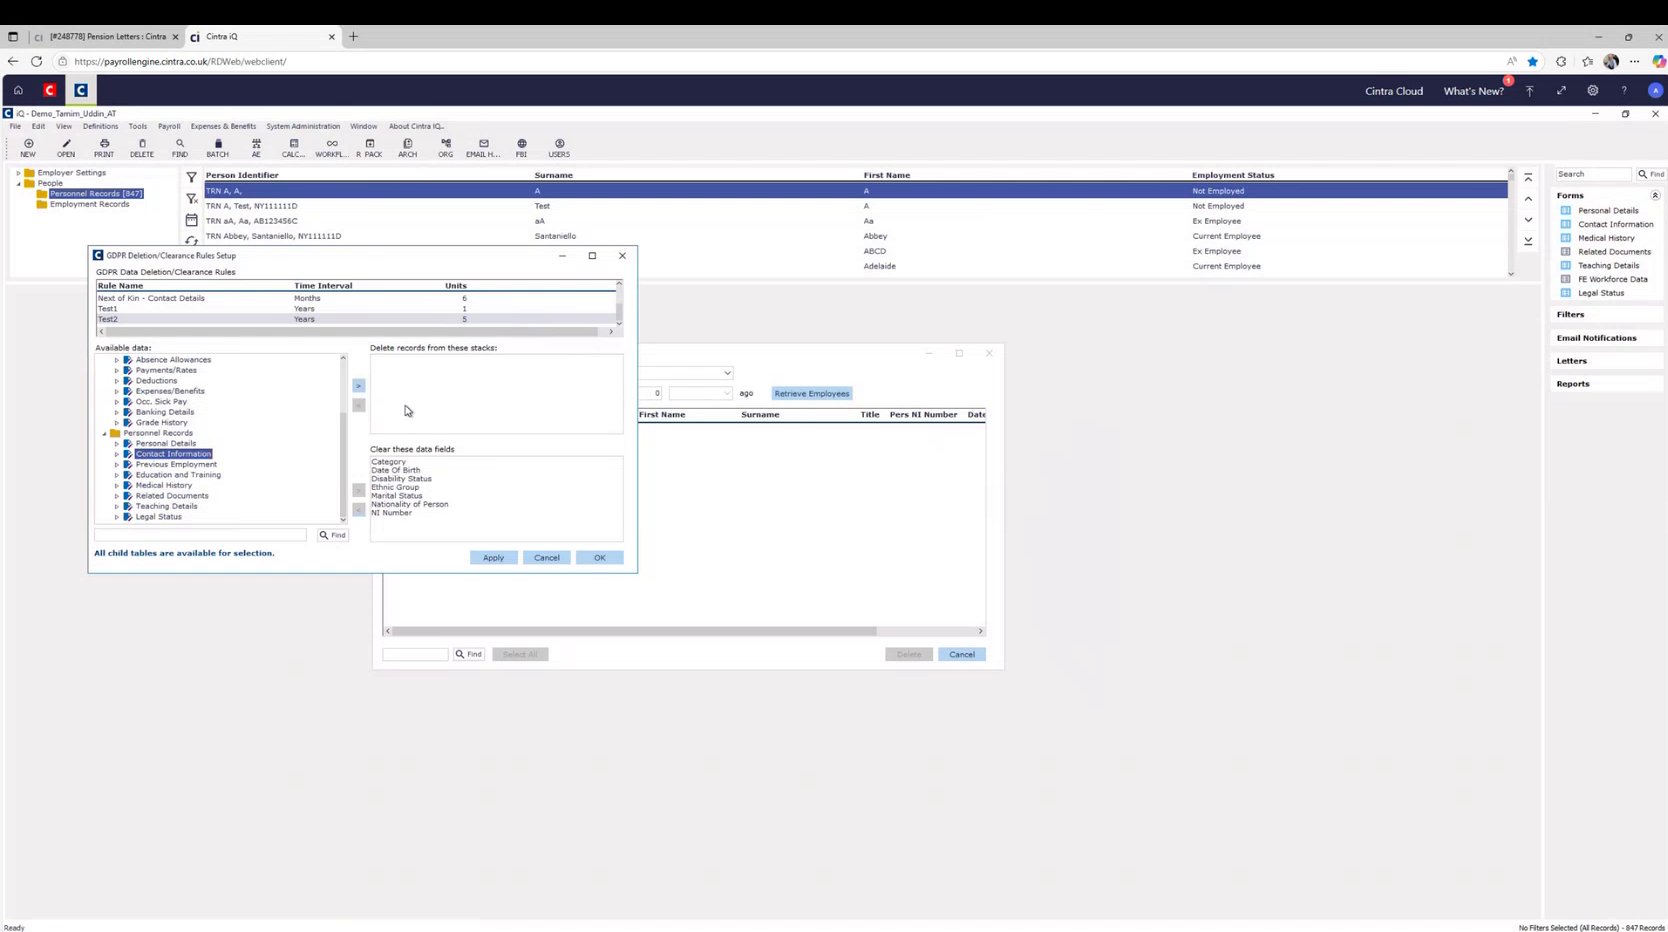Click the FBI toolbar icon

pos(520,148)
